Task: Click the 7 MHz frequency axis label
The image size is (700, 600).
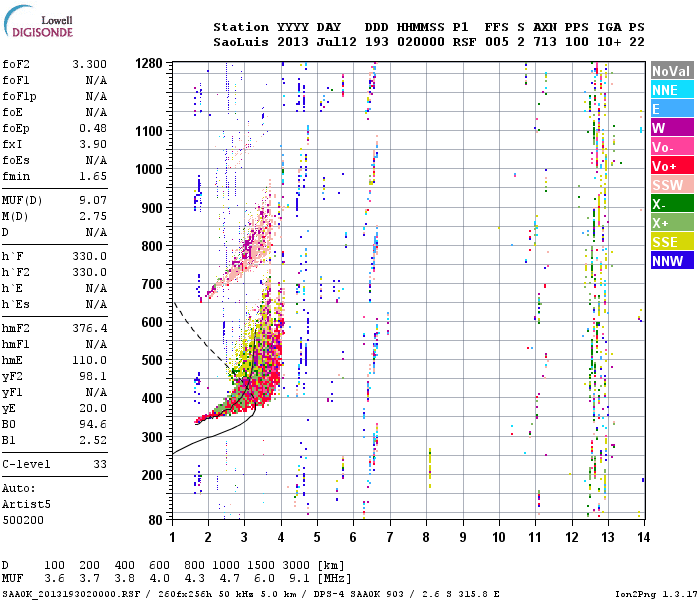Action: [x=390, y=537]
